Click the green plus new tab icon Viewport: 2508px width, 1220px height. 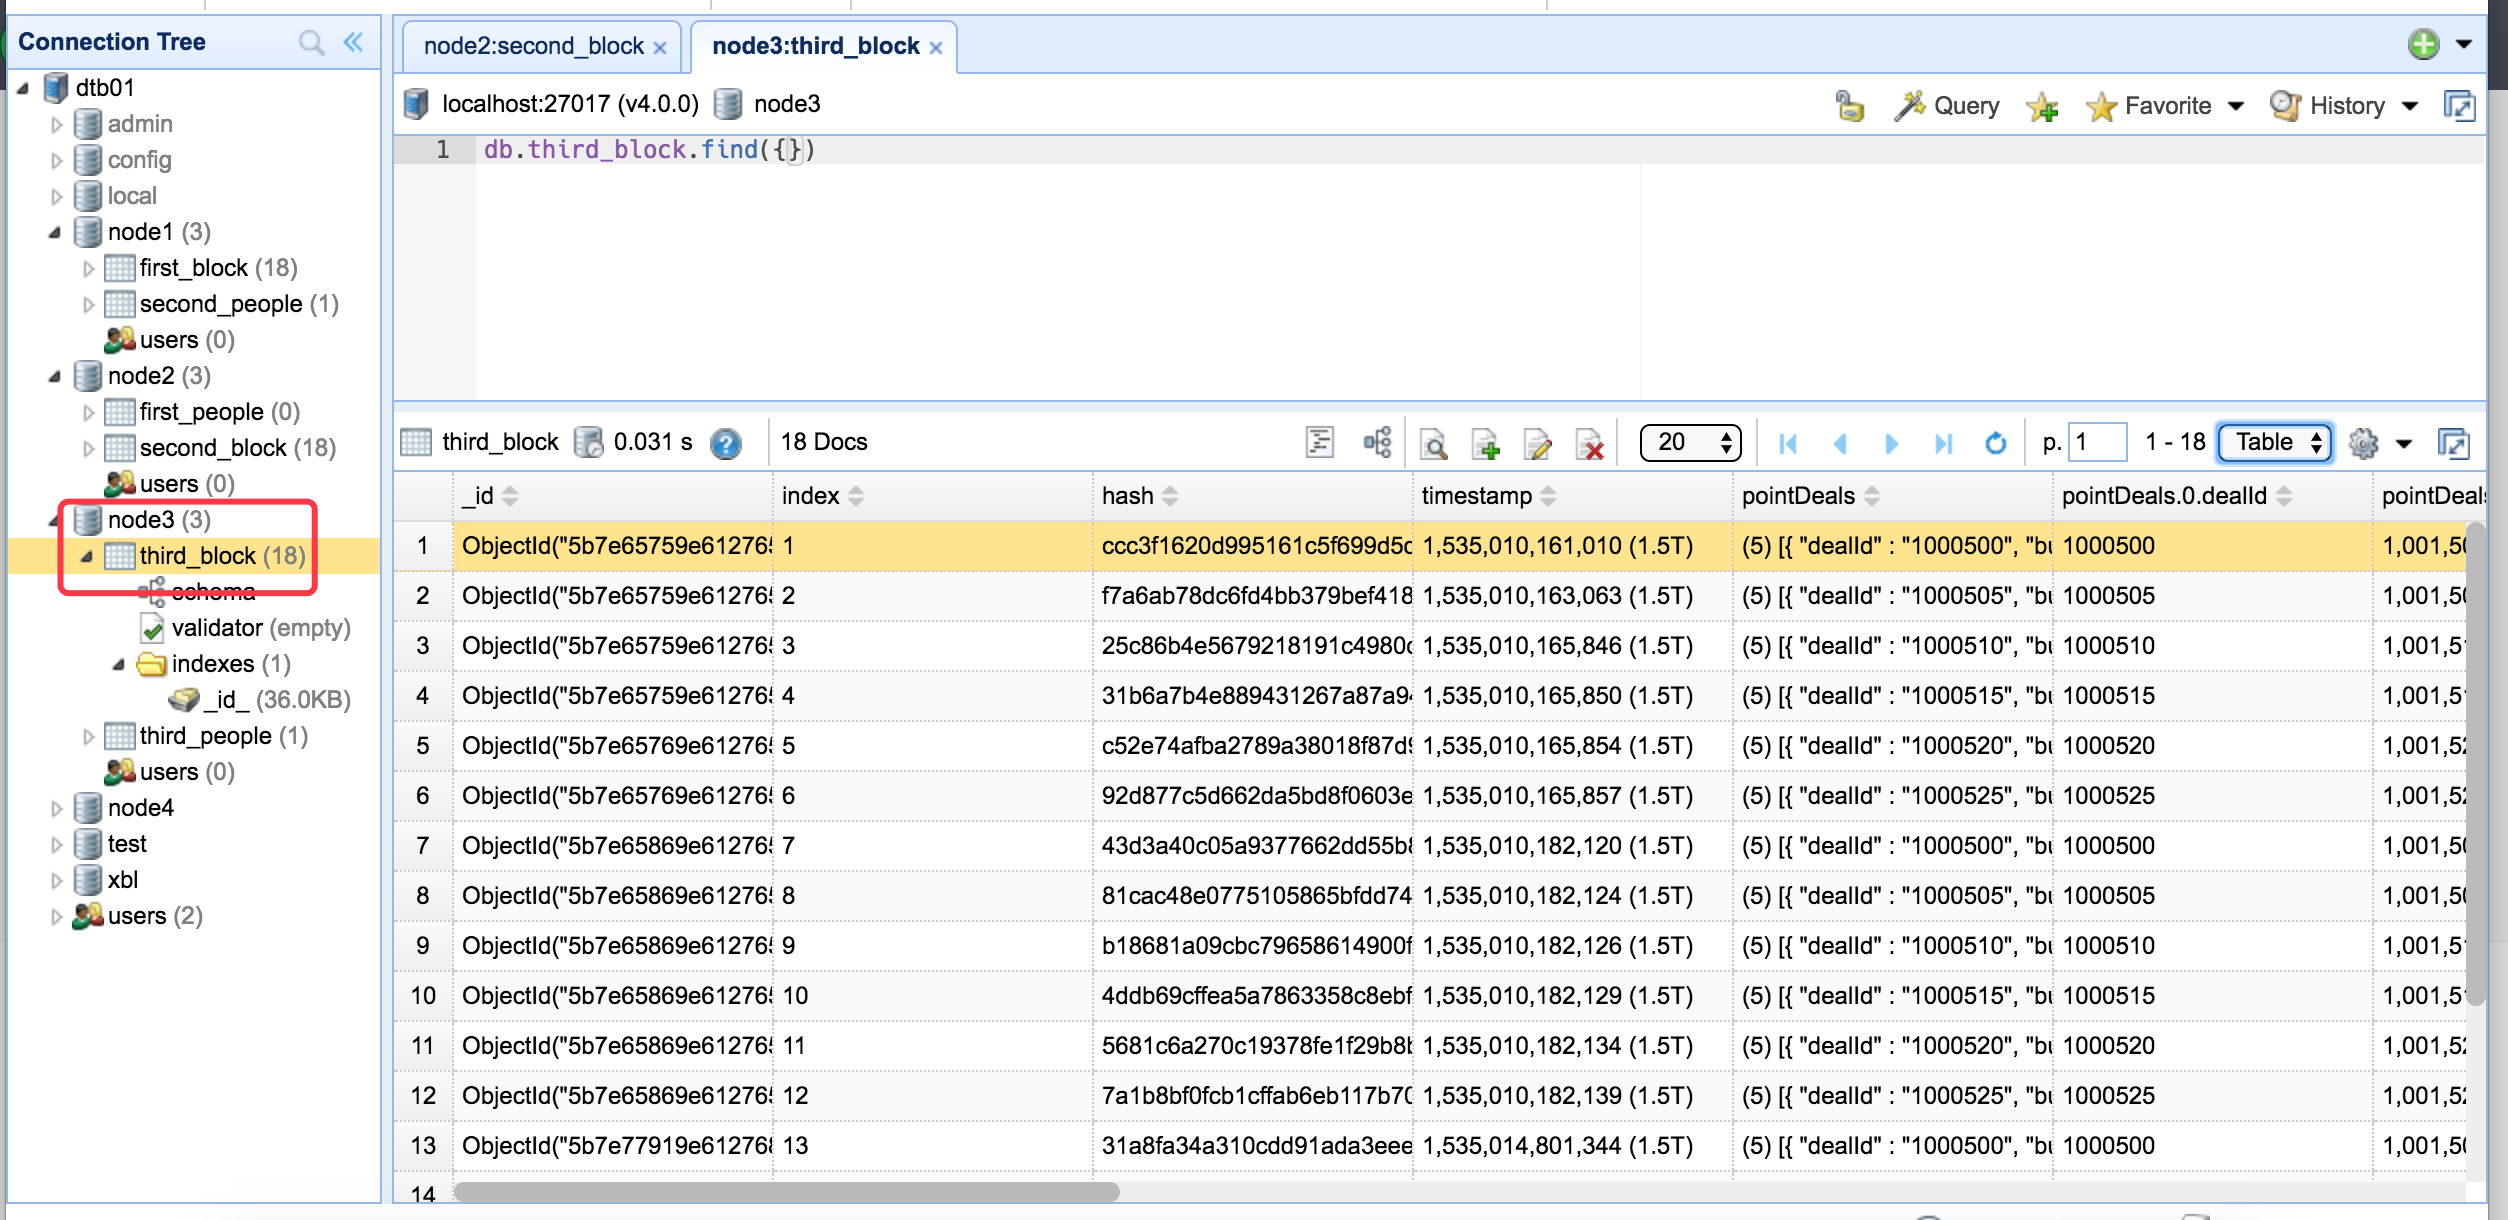coord(2423,44)
